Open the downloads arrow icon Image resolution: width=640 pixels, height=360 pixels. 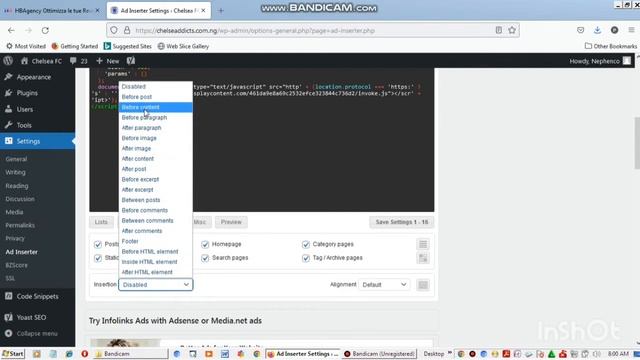coord(597,30)
